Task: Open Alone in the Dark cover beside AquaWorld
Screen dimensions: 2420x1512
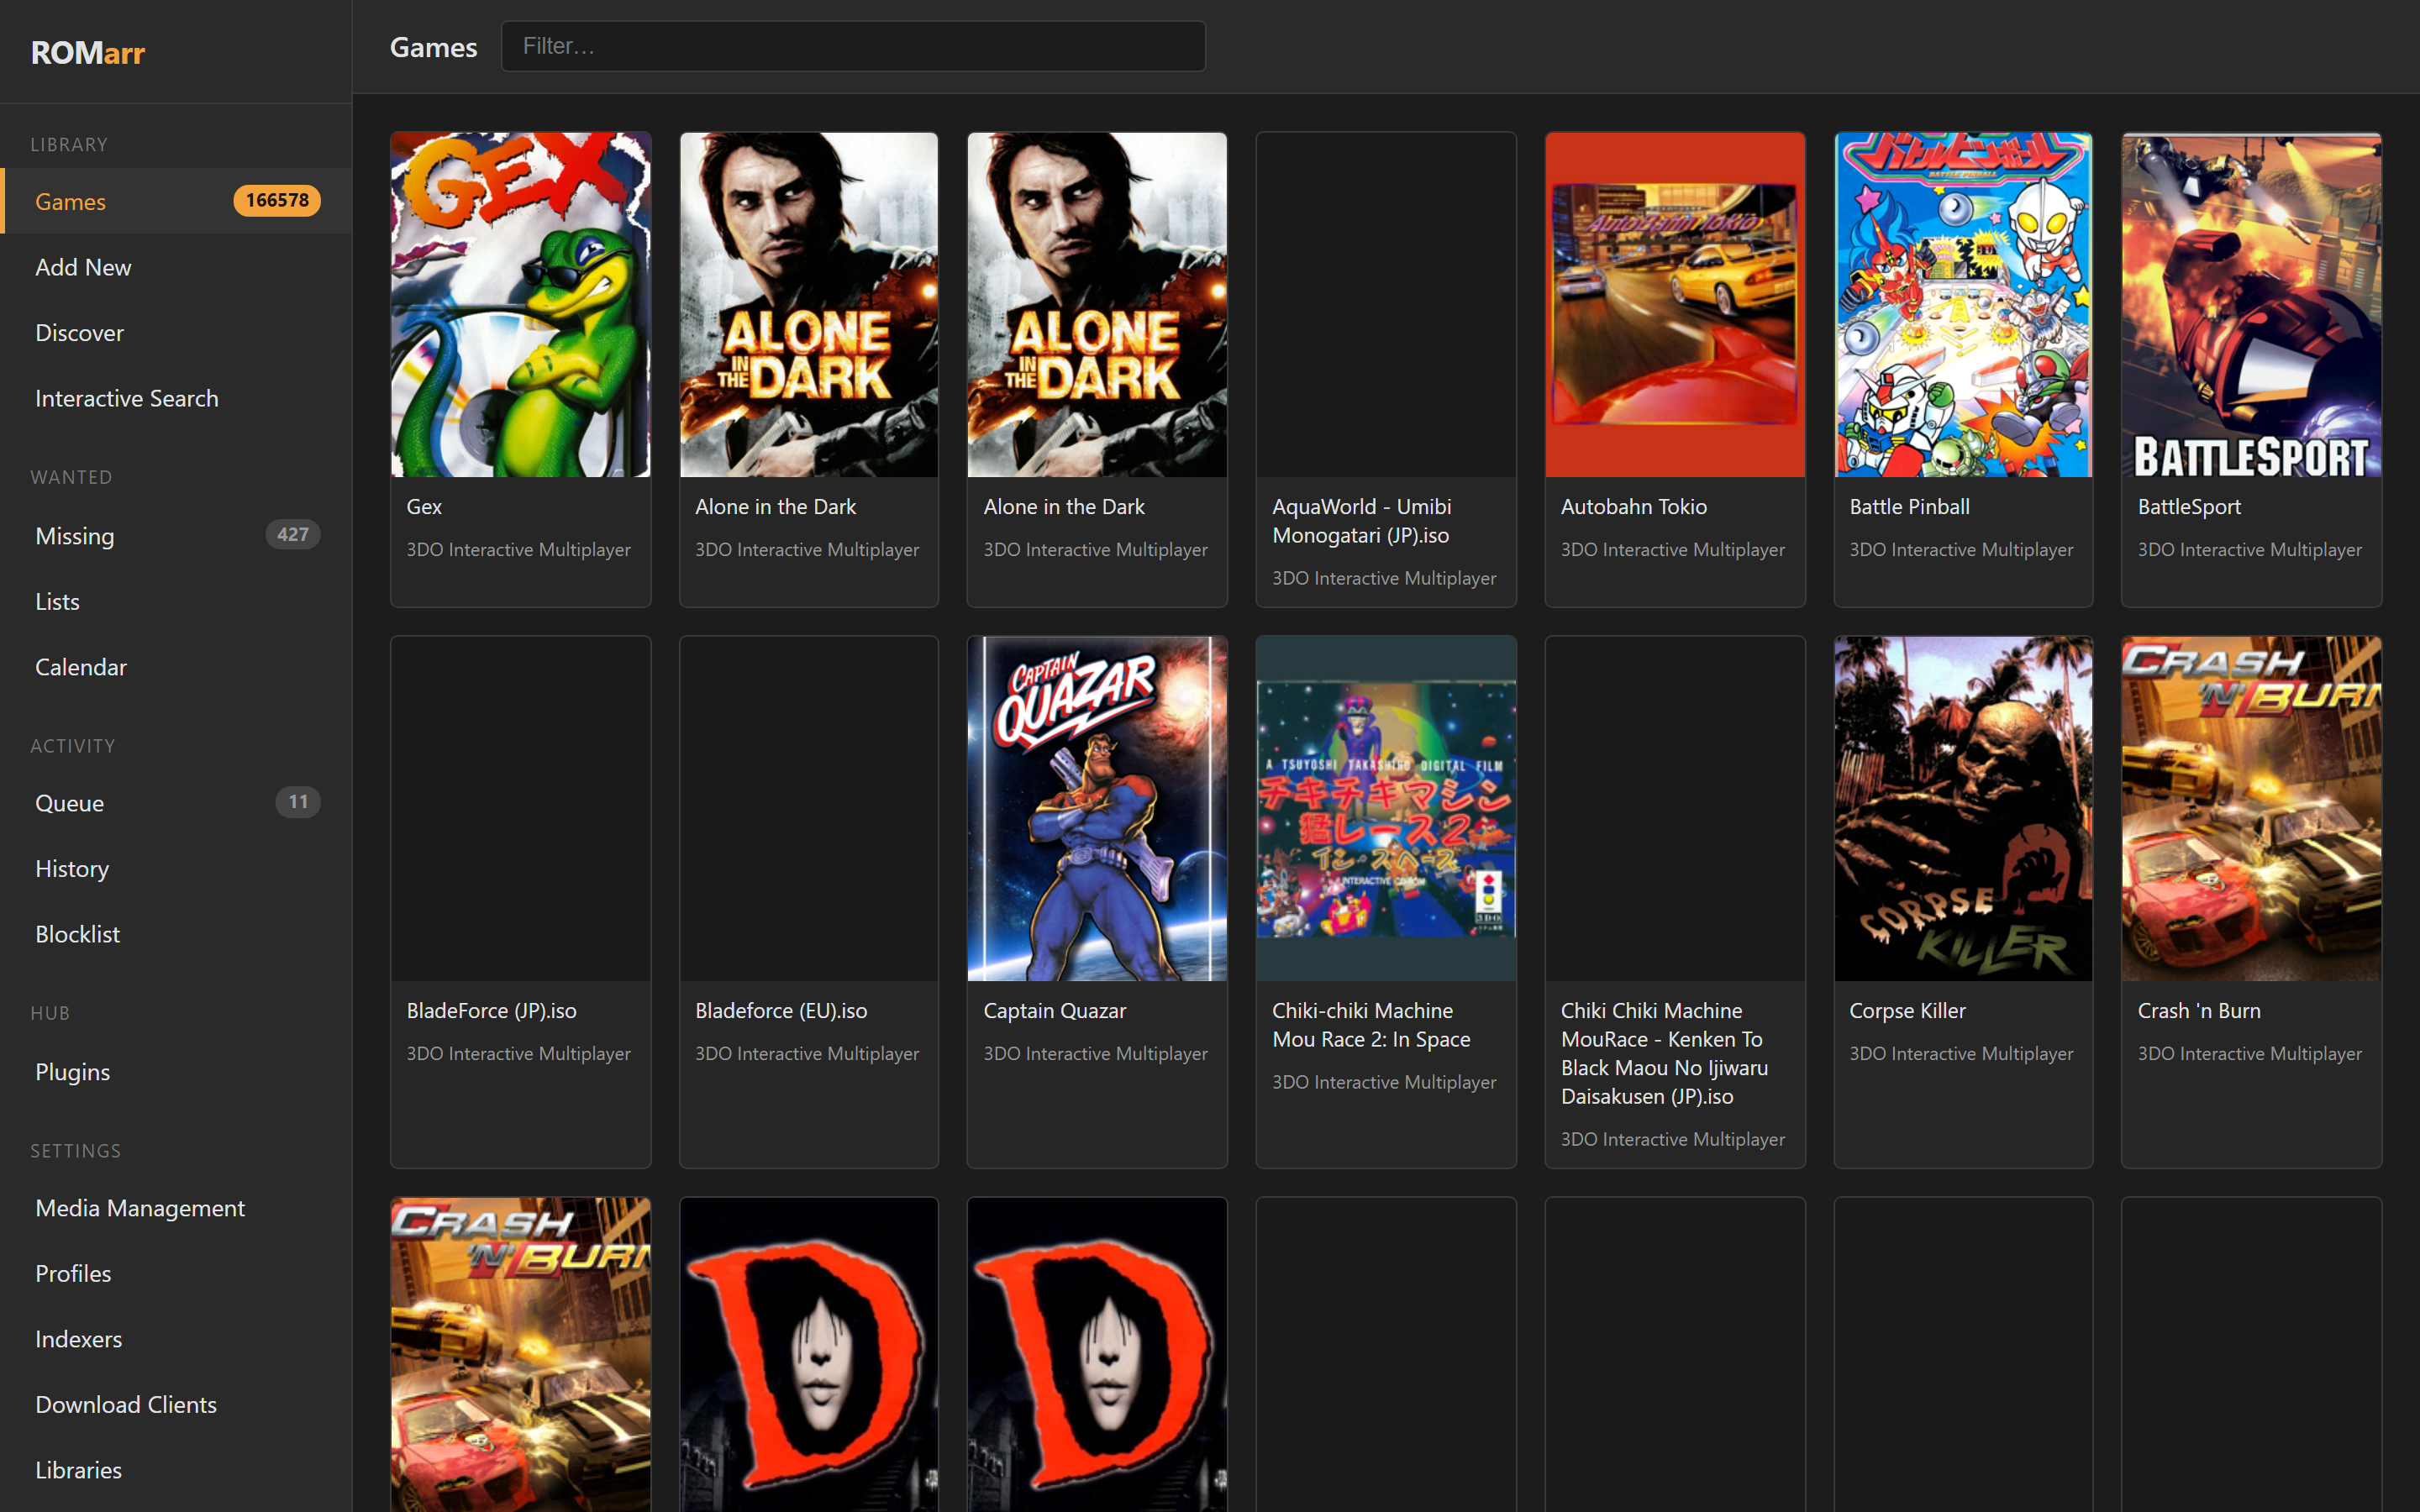Action: [1097, 305]
